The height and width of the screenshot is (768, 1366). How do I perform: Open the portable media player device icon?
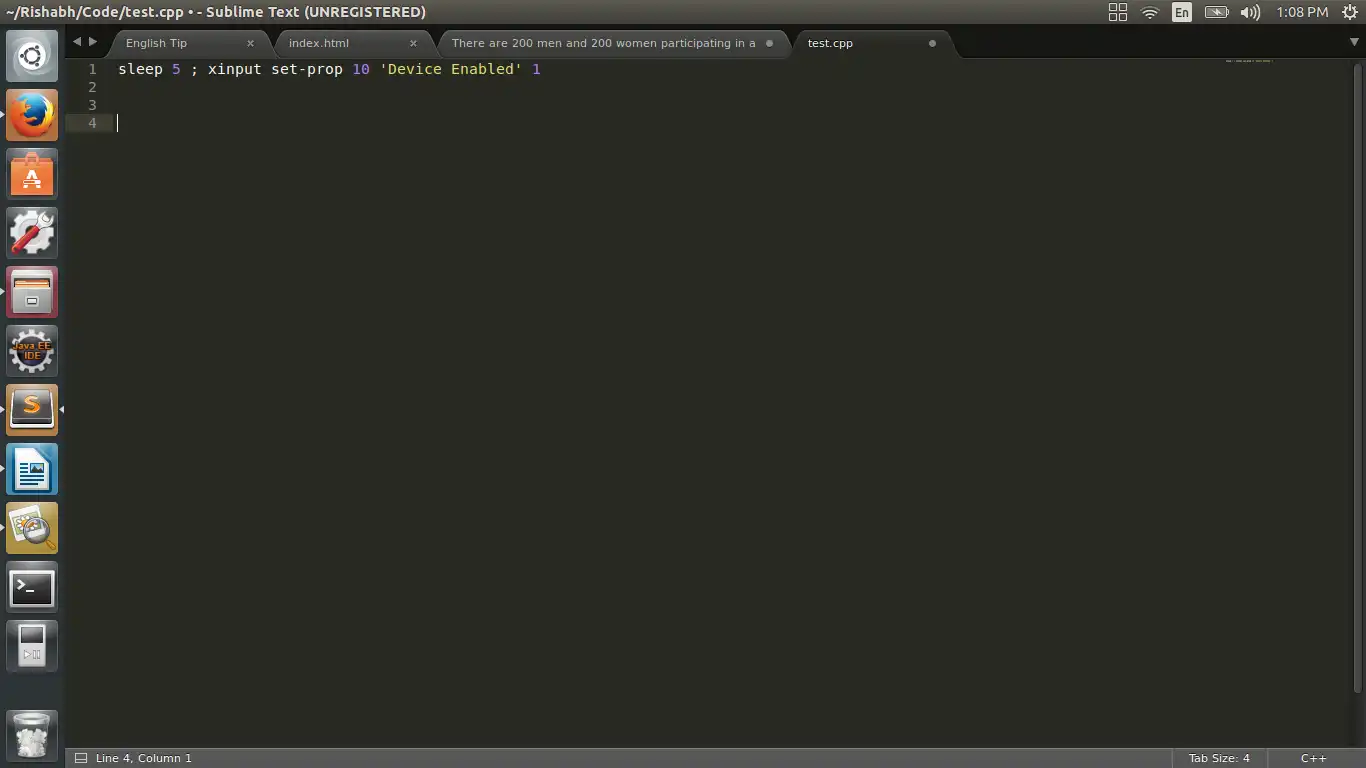[x=32, y=646]
